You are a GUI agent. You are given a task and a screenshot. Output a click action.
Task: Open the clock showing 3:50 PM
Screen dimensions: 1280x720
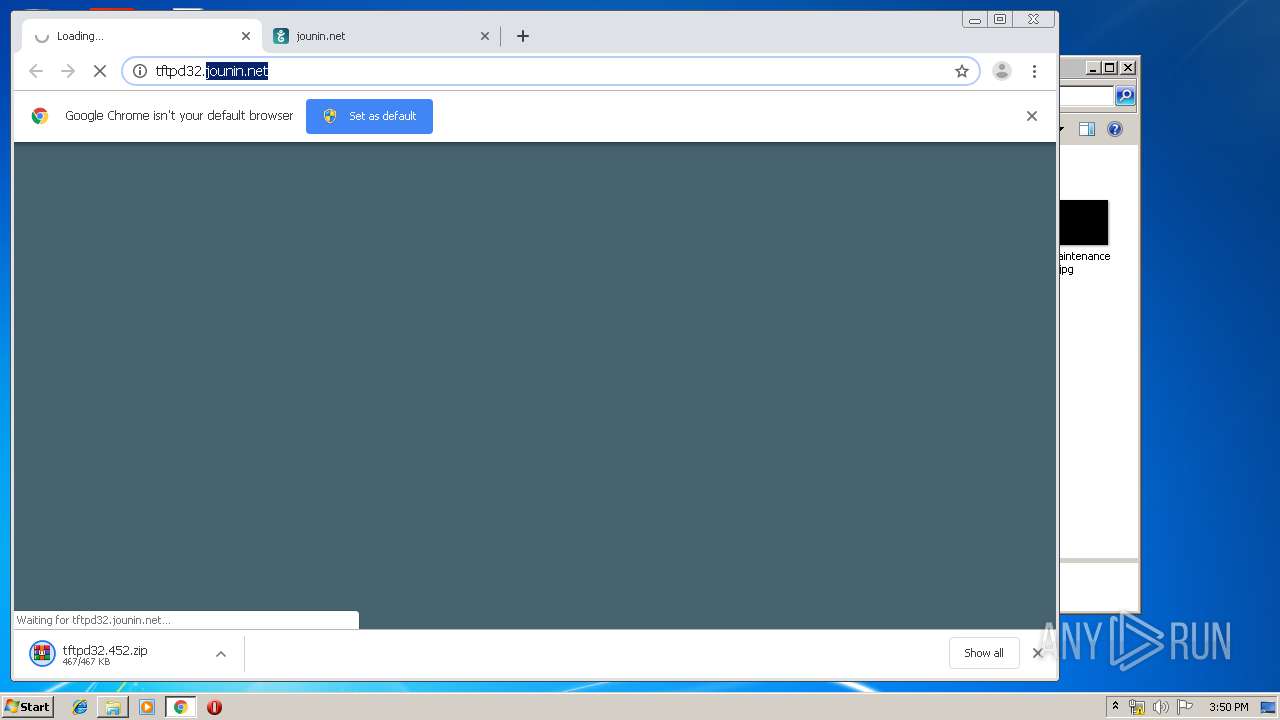1228,707
